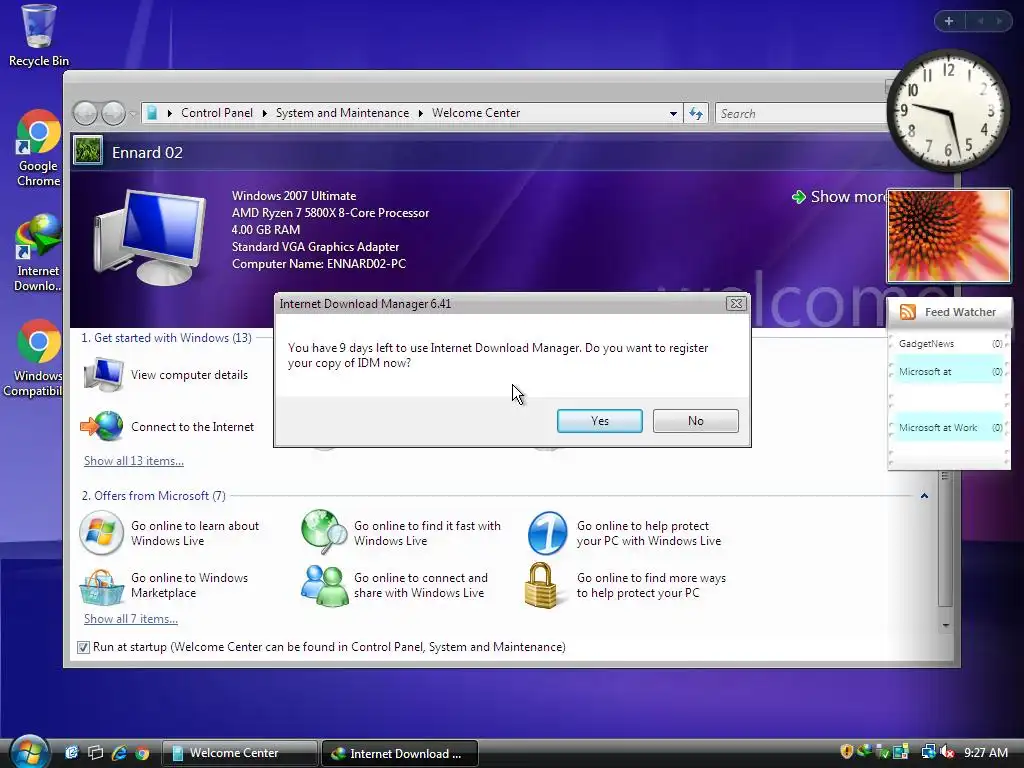
Task: Click Switch between windows Quick Launch icon
Action: [95, 753]
